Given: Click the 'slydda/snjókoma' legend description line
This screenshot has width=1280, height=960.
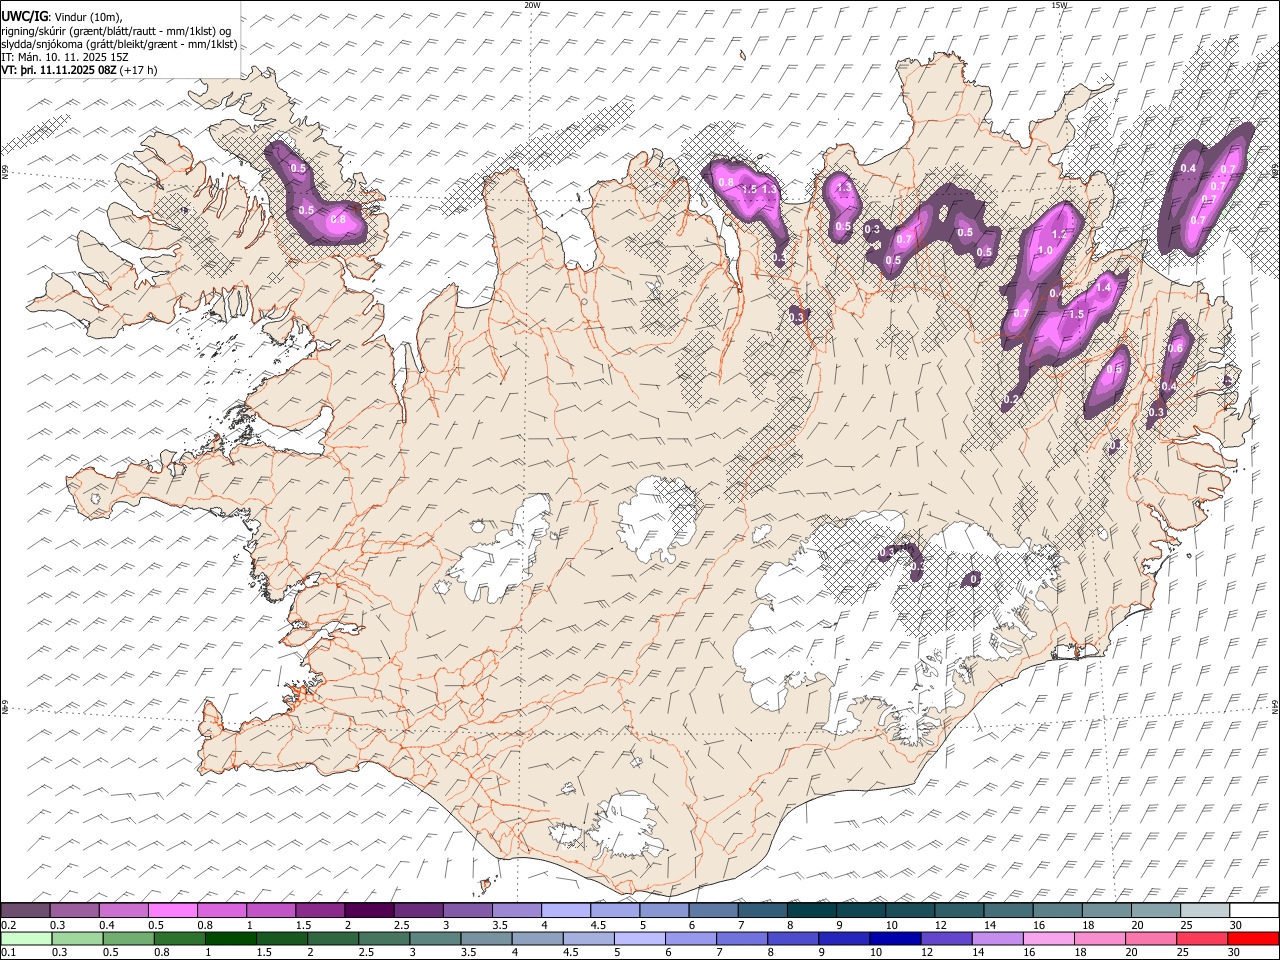Looking at the screenshot, I should [x=119, y=44].
